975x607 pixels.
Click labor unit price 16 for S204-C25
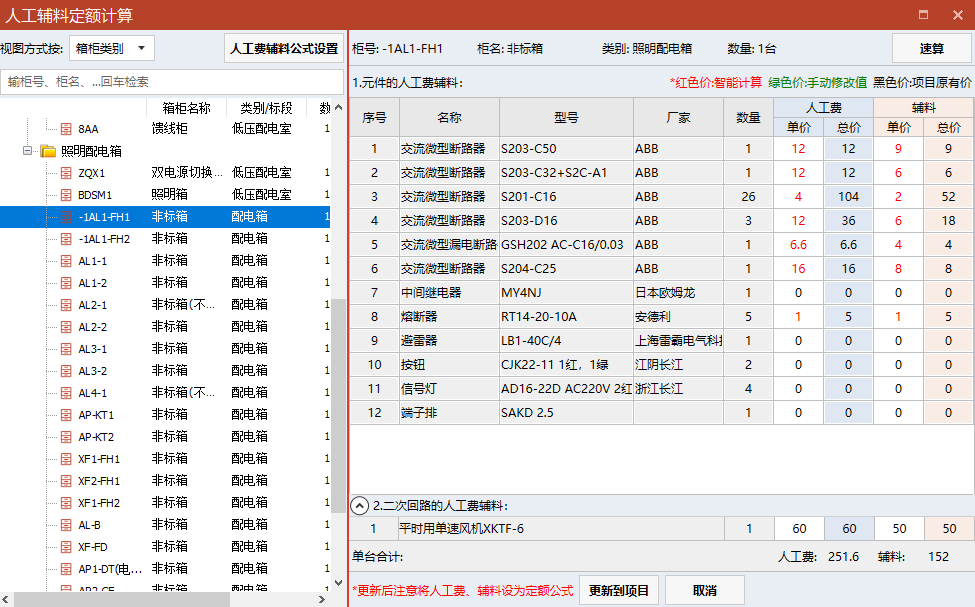(x=798, y=269)
